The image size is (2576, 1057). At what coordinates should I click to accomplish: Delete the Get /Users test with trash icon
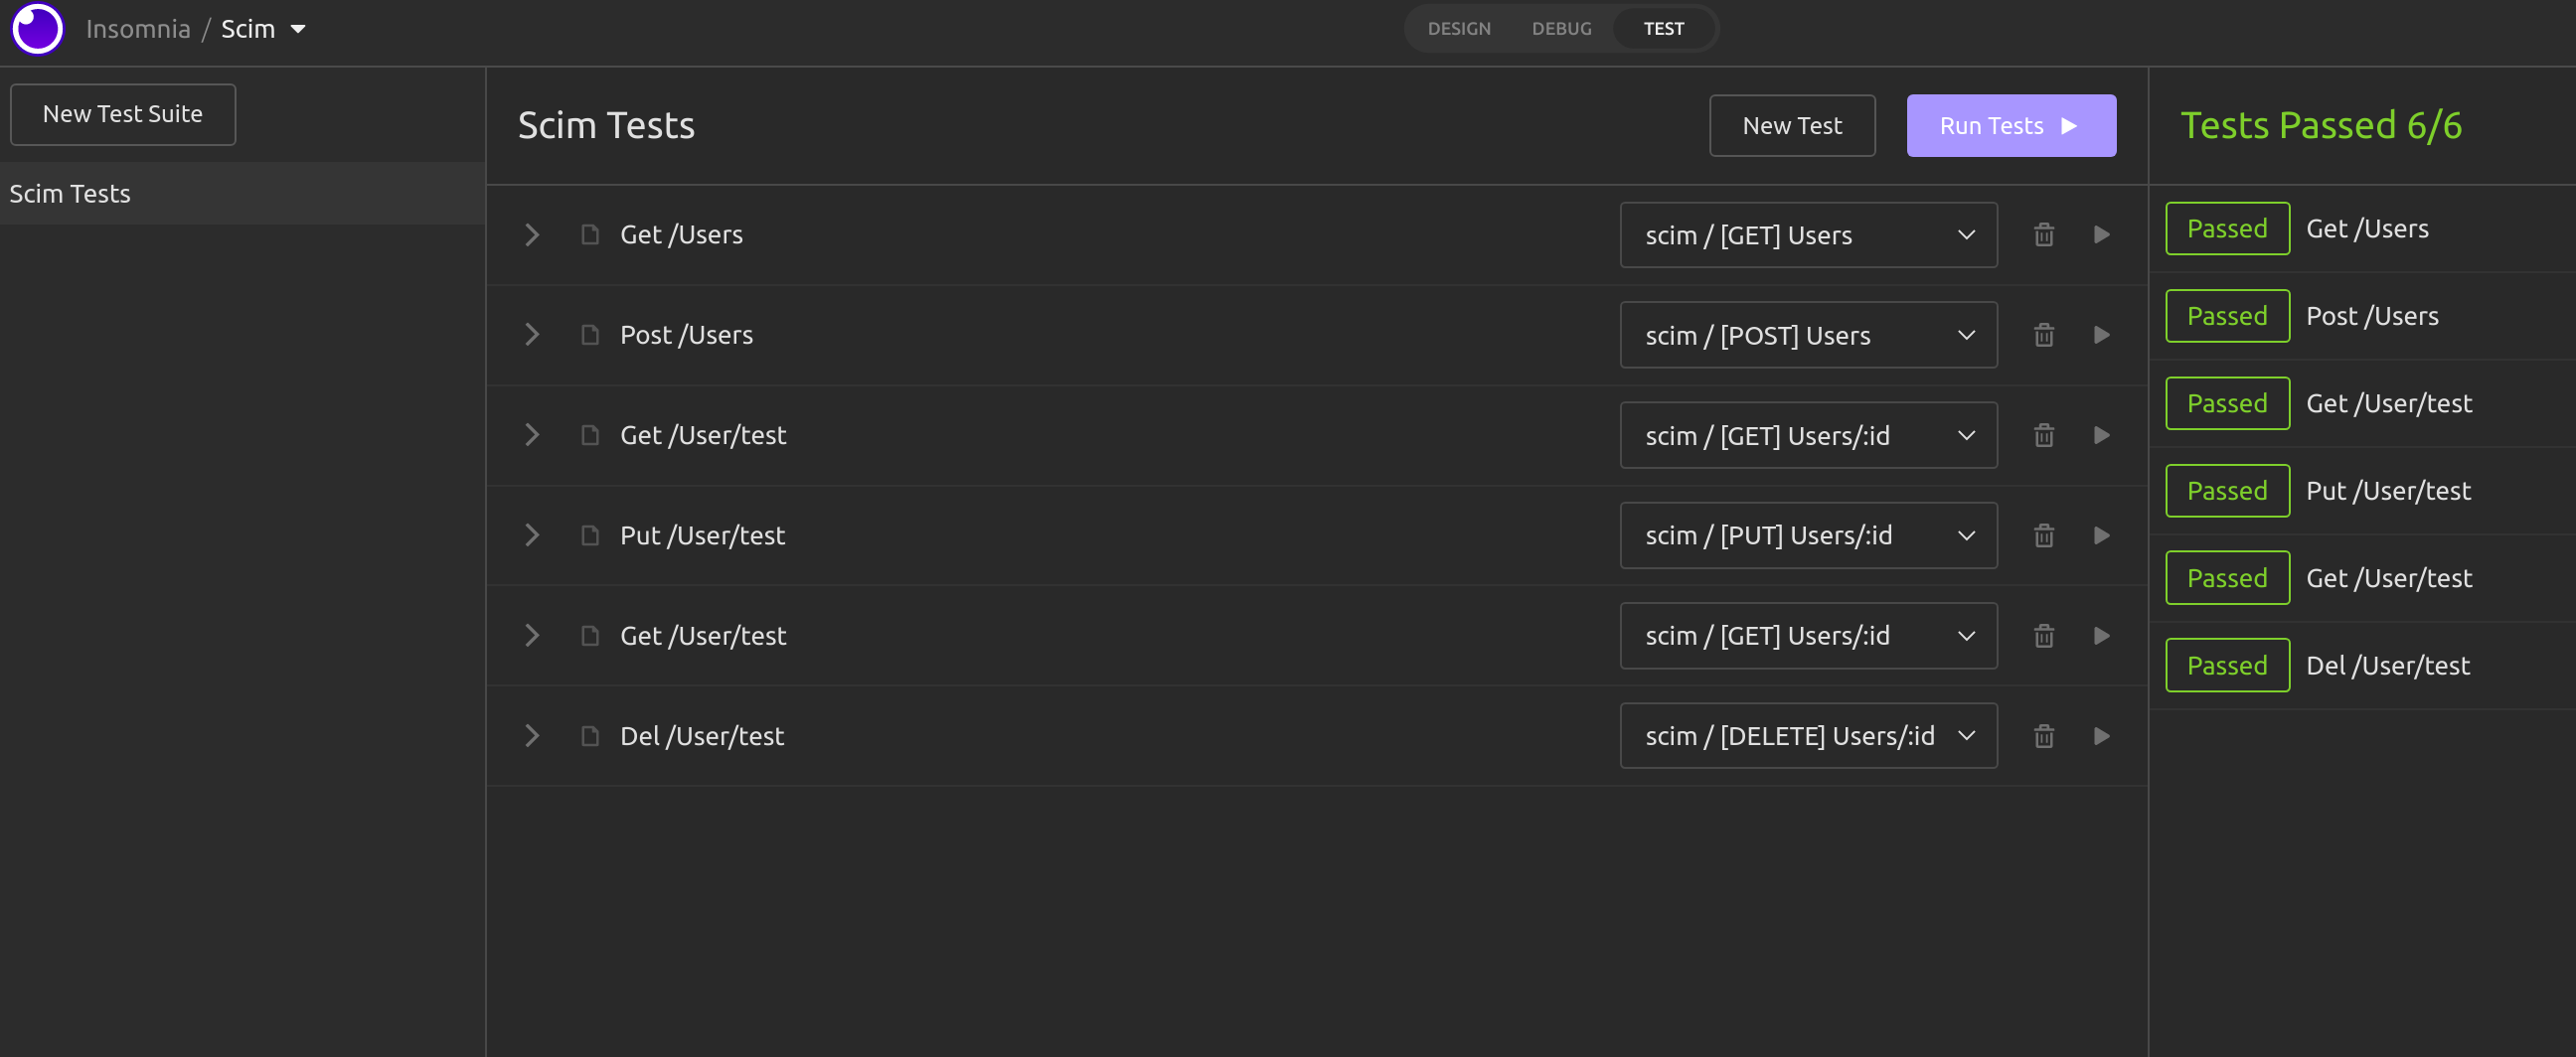pyautogui.click(x=2043, y=235)
